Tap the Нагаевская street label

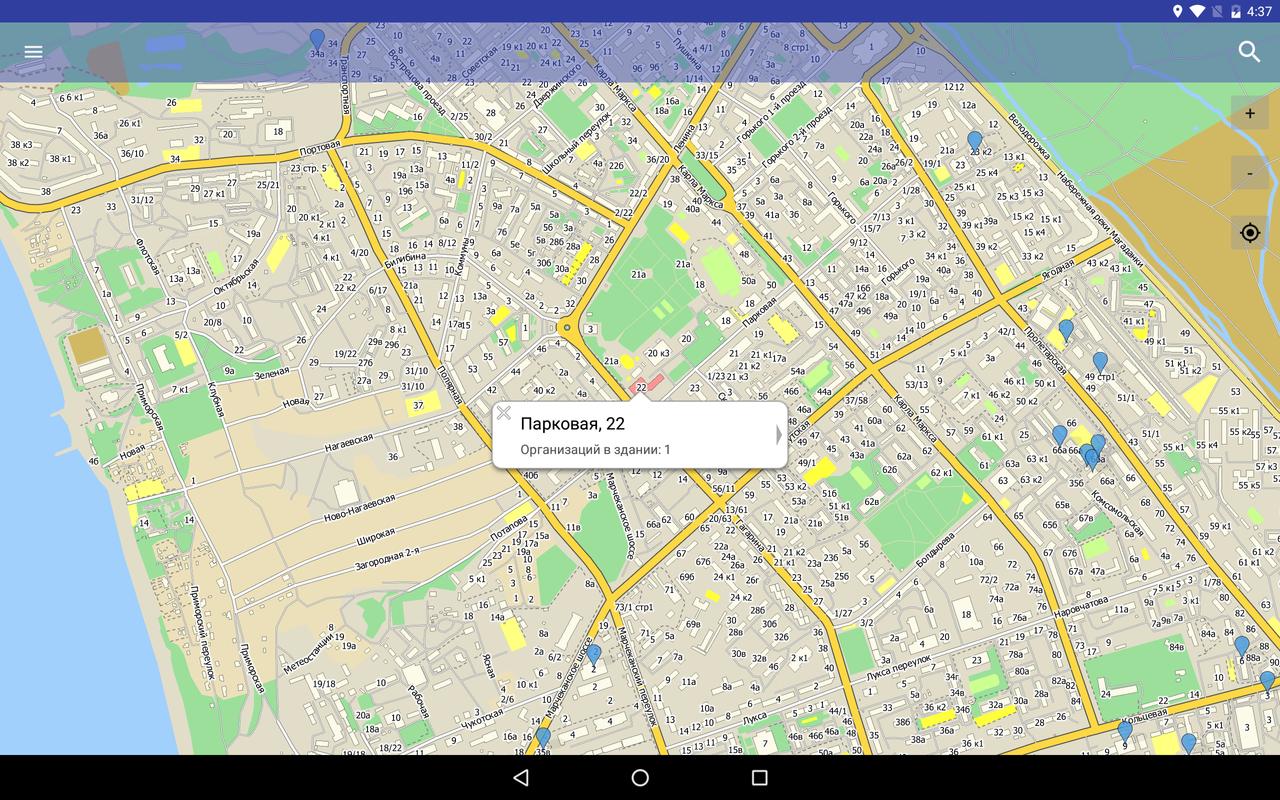(x=348, y=443)
